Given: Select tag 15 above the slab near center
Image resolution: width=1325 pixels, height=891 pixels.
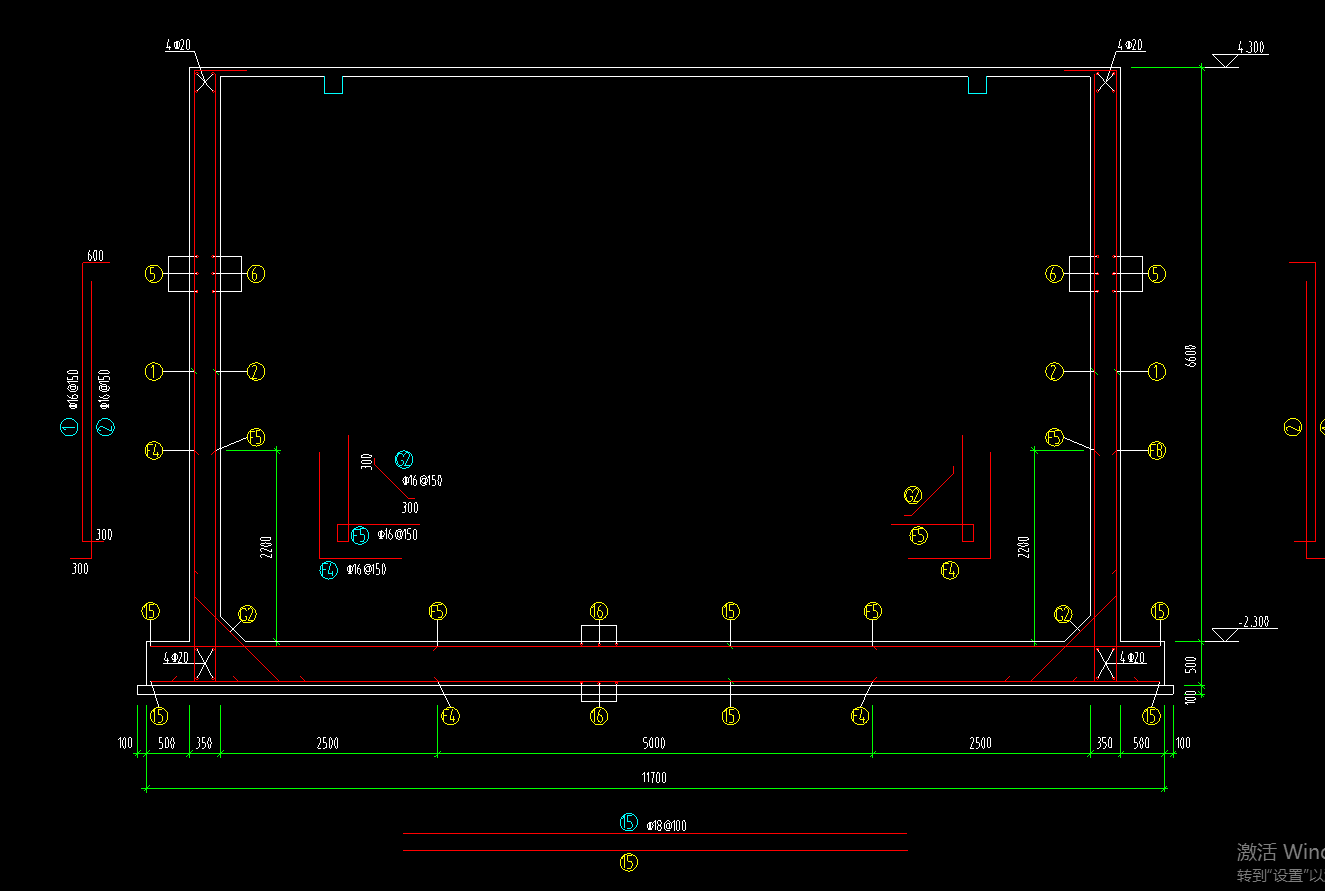Looking at the screenshot, I should coord(730,611).
